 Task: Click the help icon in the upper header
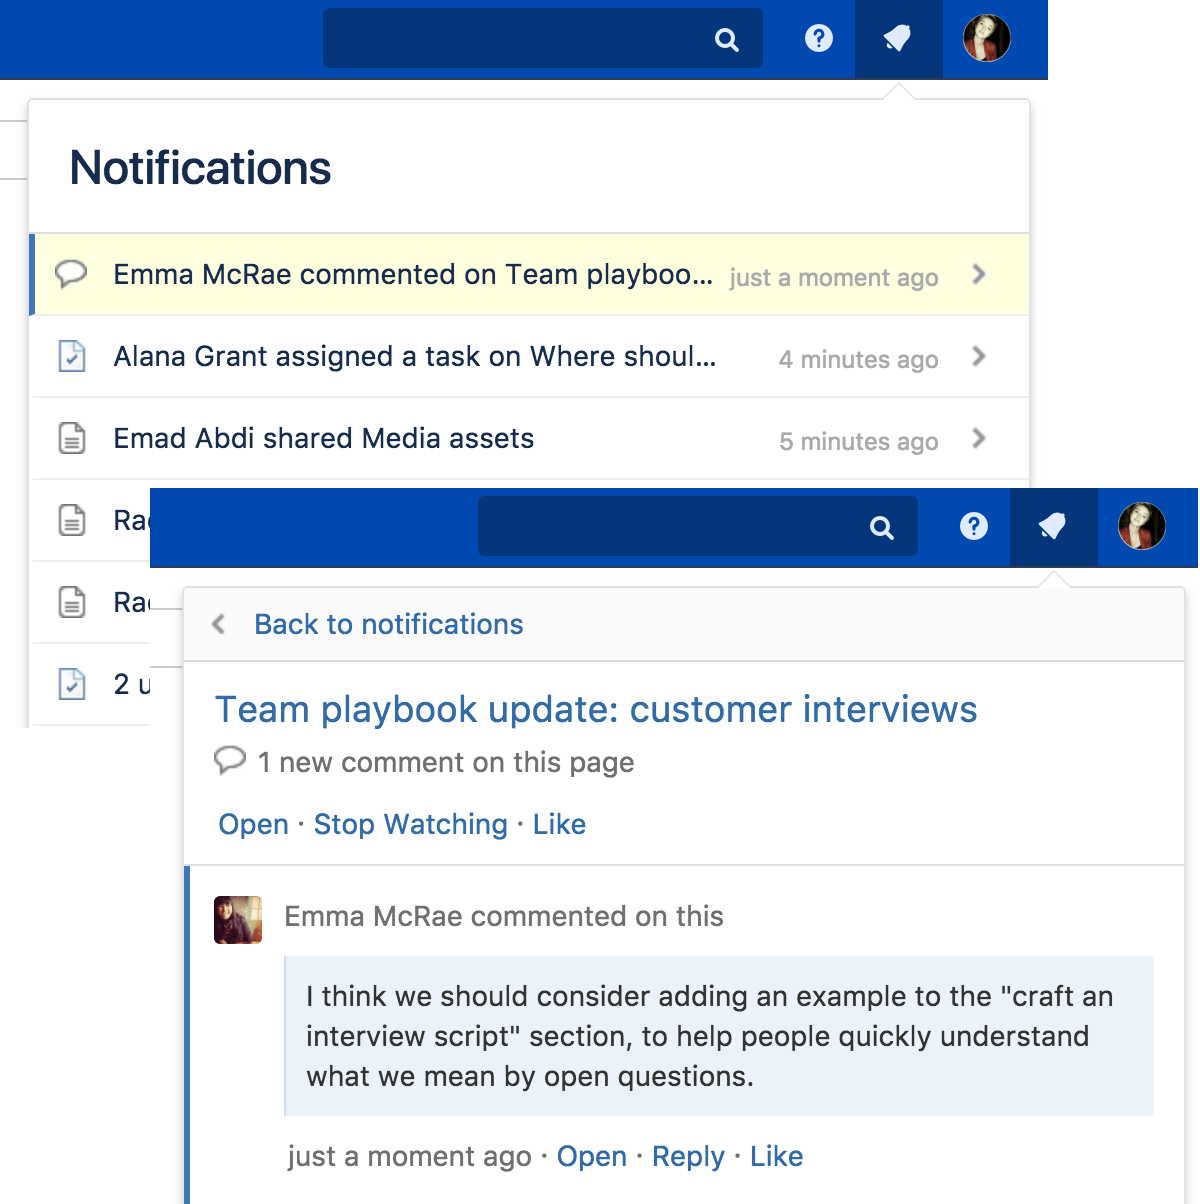click(819, 39)
